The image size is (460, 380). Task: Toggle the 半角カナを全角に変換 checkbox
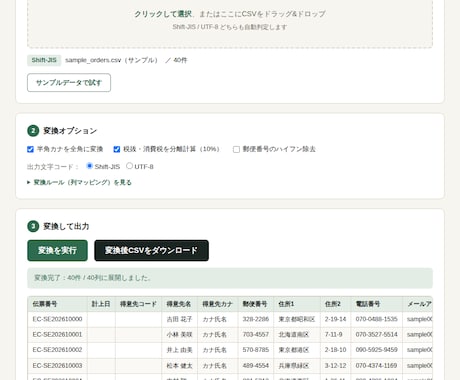click(30, 149)
